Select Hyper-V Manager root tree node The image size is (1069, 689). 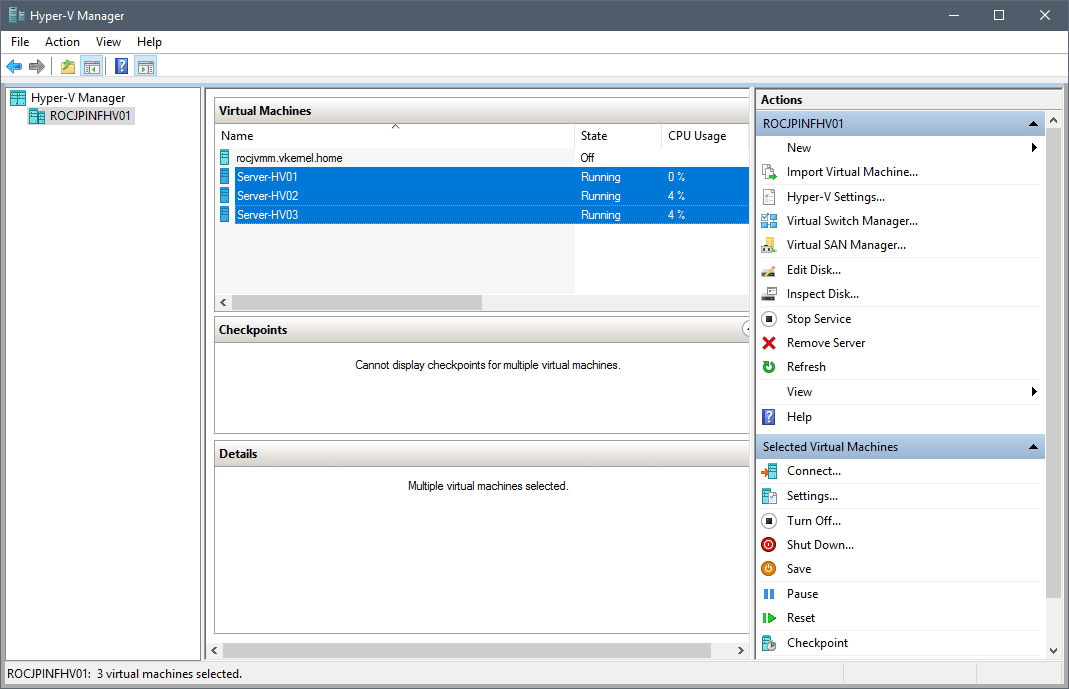[78, 98]
